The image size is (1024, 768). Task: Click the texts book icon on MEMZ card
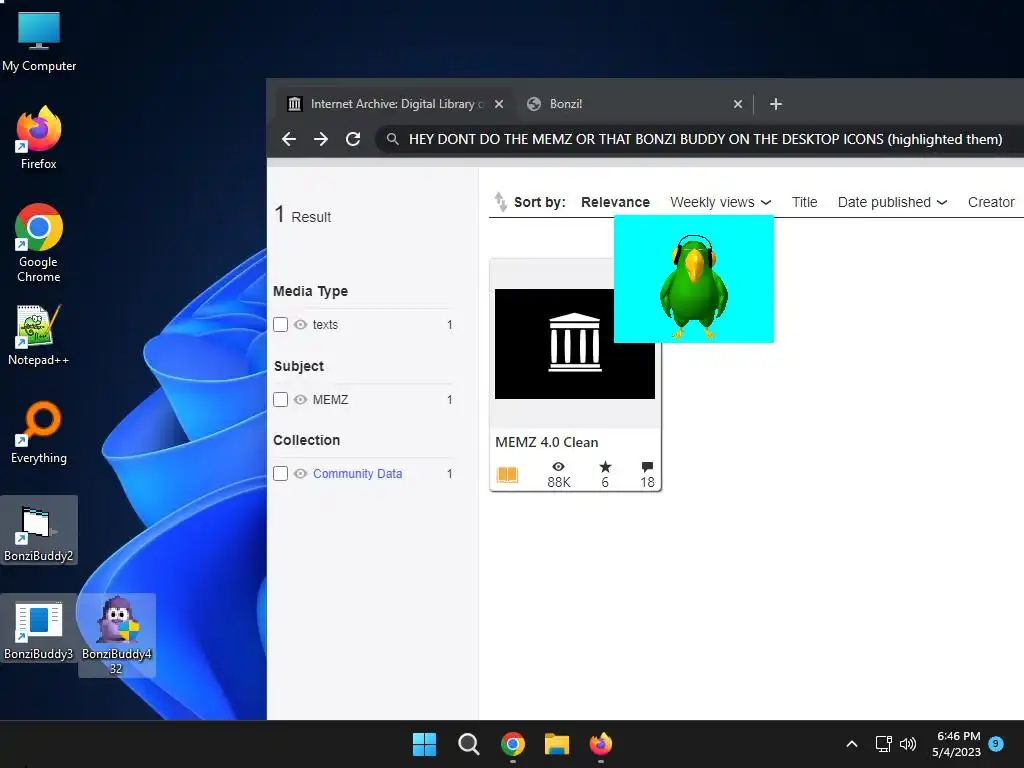coord(507,474)
